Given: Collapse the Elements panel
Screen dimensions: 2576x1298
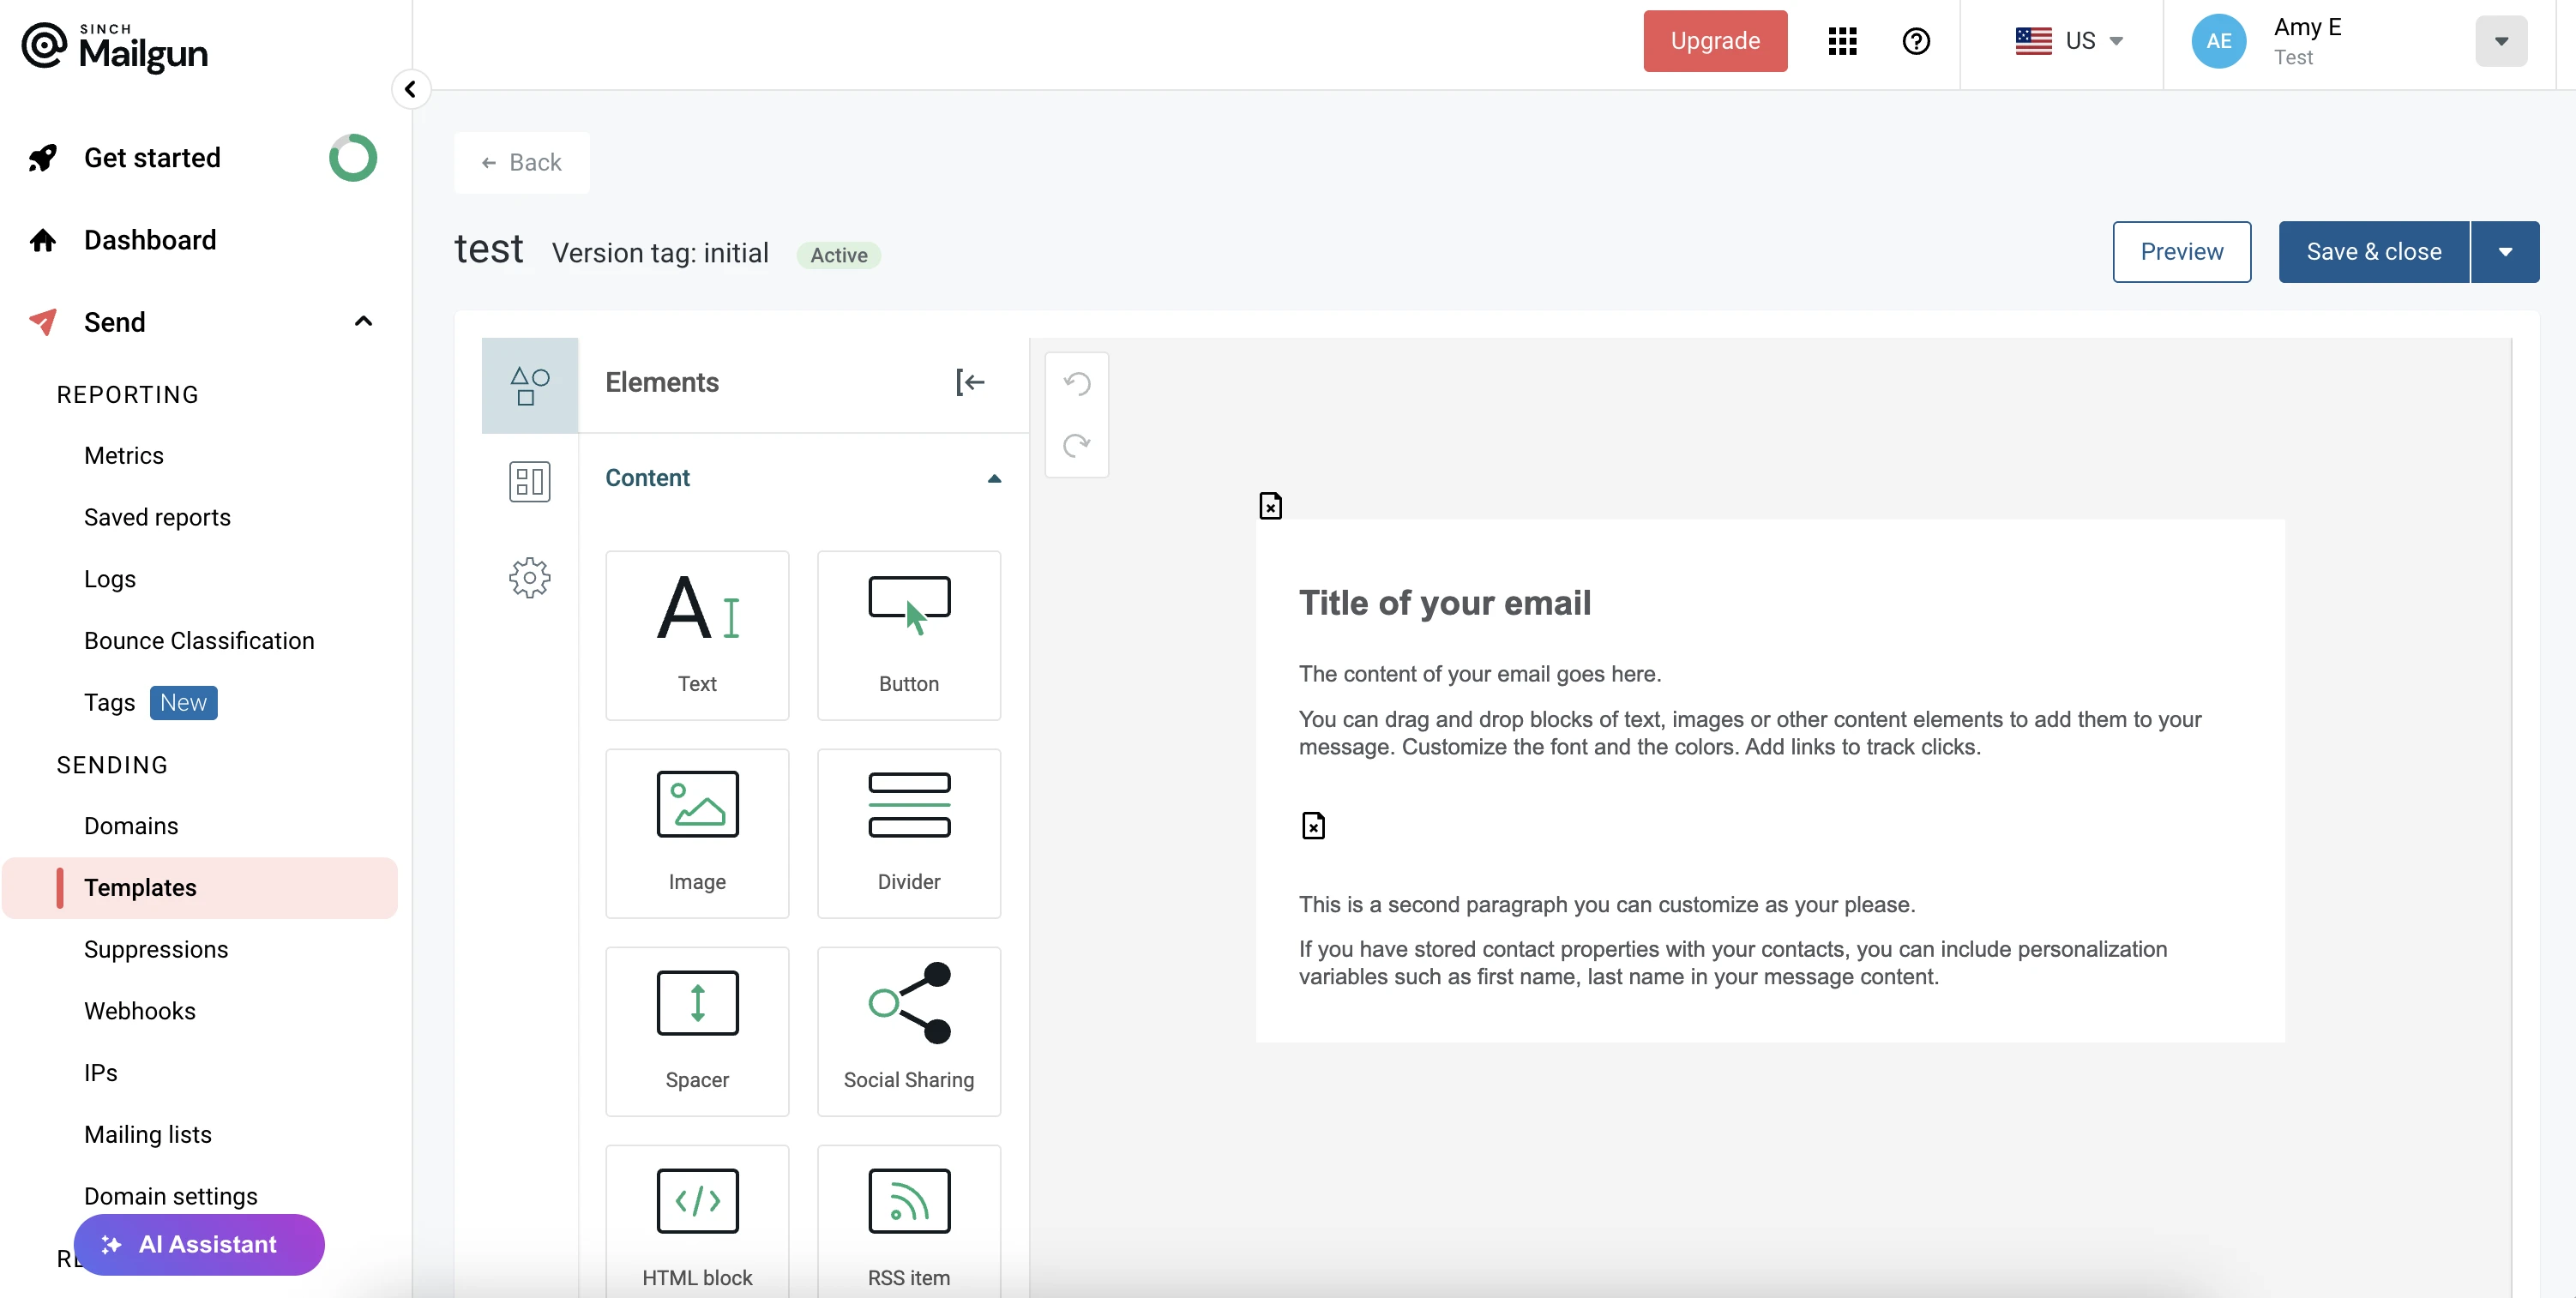Looking at the screenshot, I should click(970, 382).
